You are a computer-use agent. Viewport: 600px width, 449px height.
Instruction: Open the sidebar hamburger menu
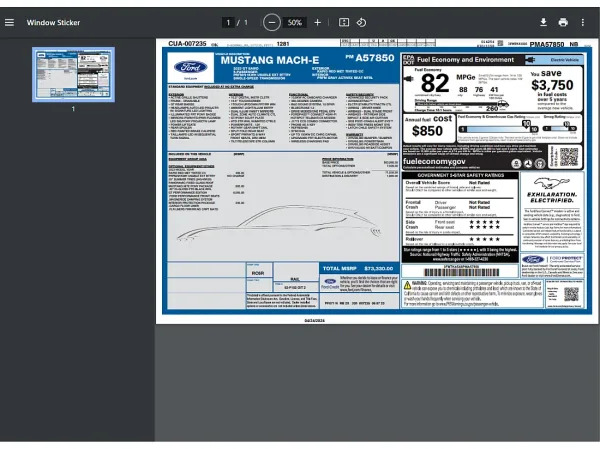click(x=9, y=23)
